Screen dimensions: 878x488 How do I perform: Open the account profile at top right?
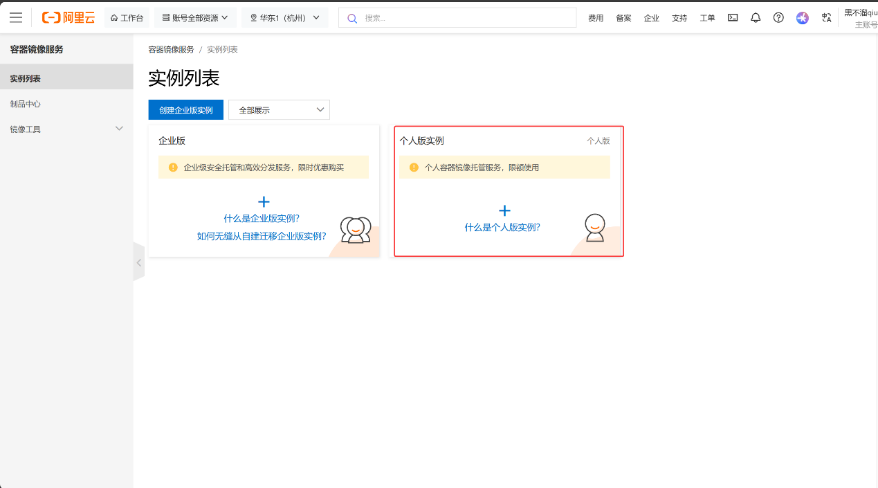tap(861, 18)
